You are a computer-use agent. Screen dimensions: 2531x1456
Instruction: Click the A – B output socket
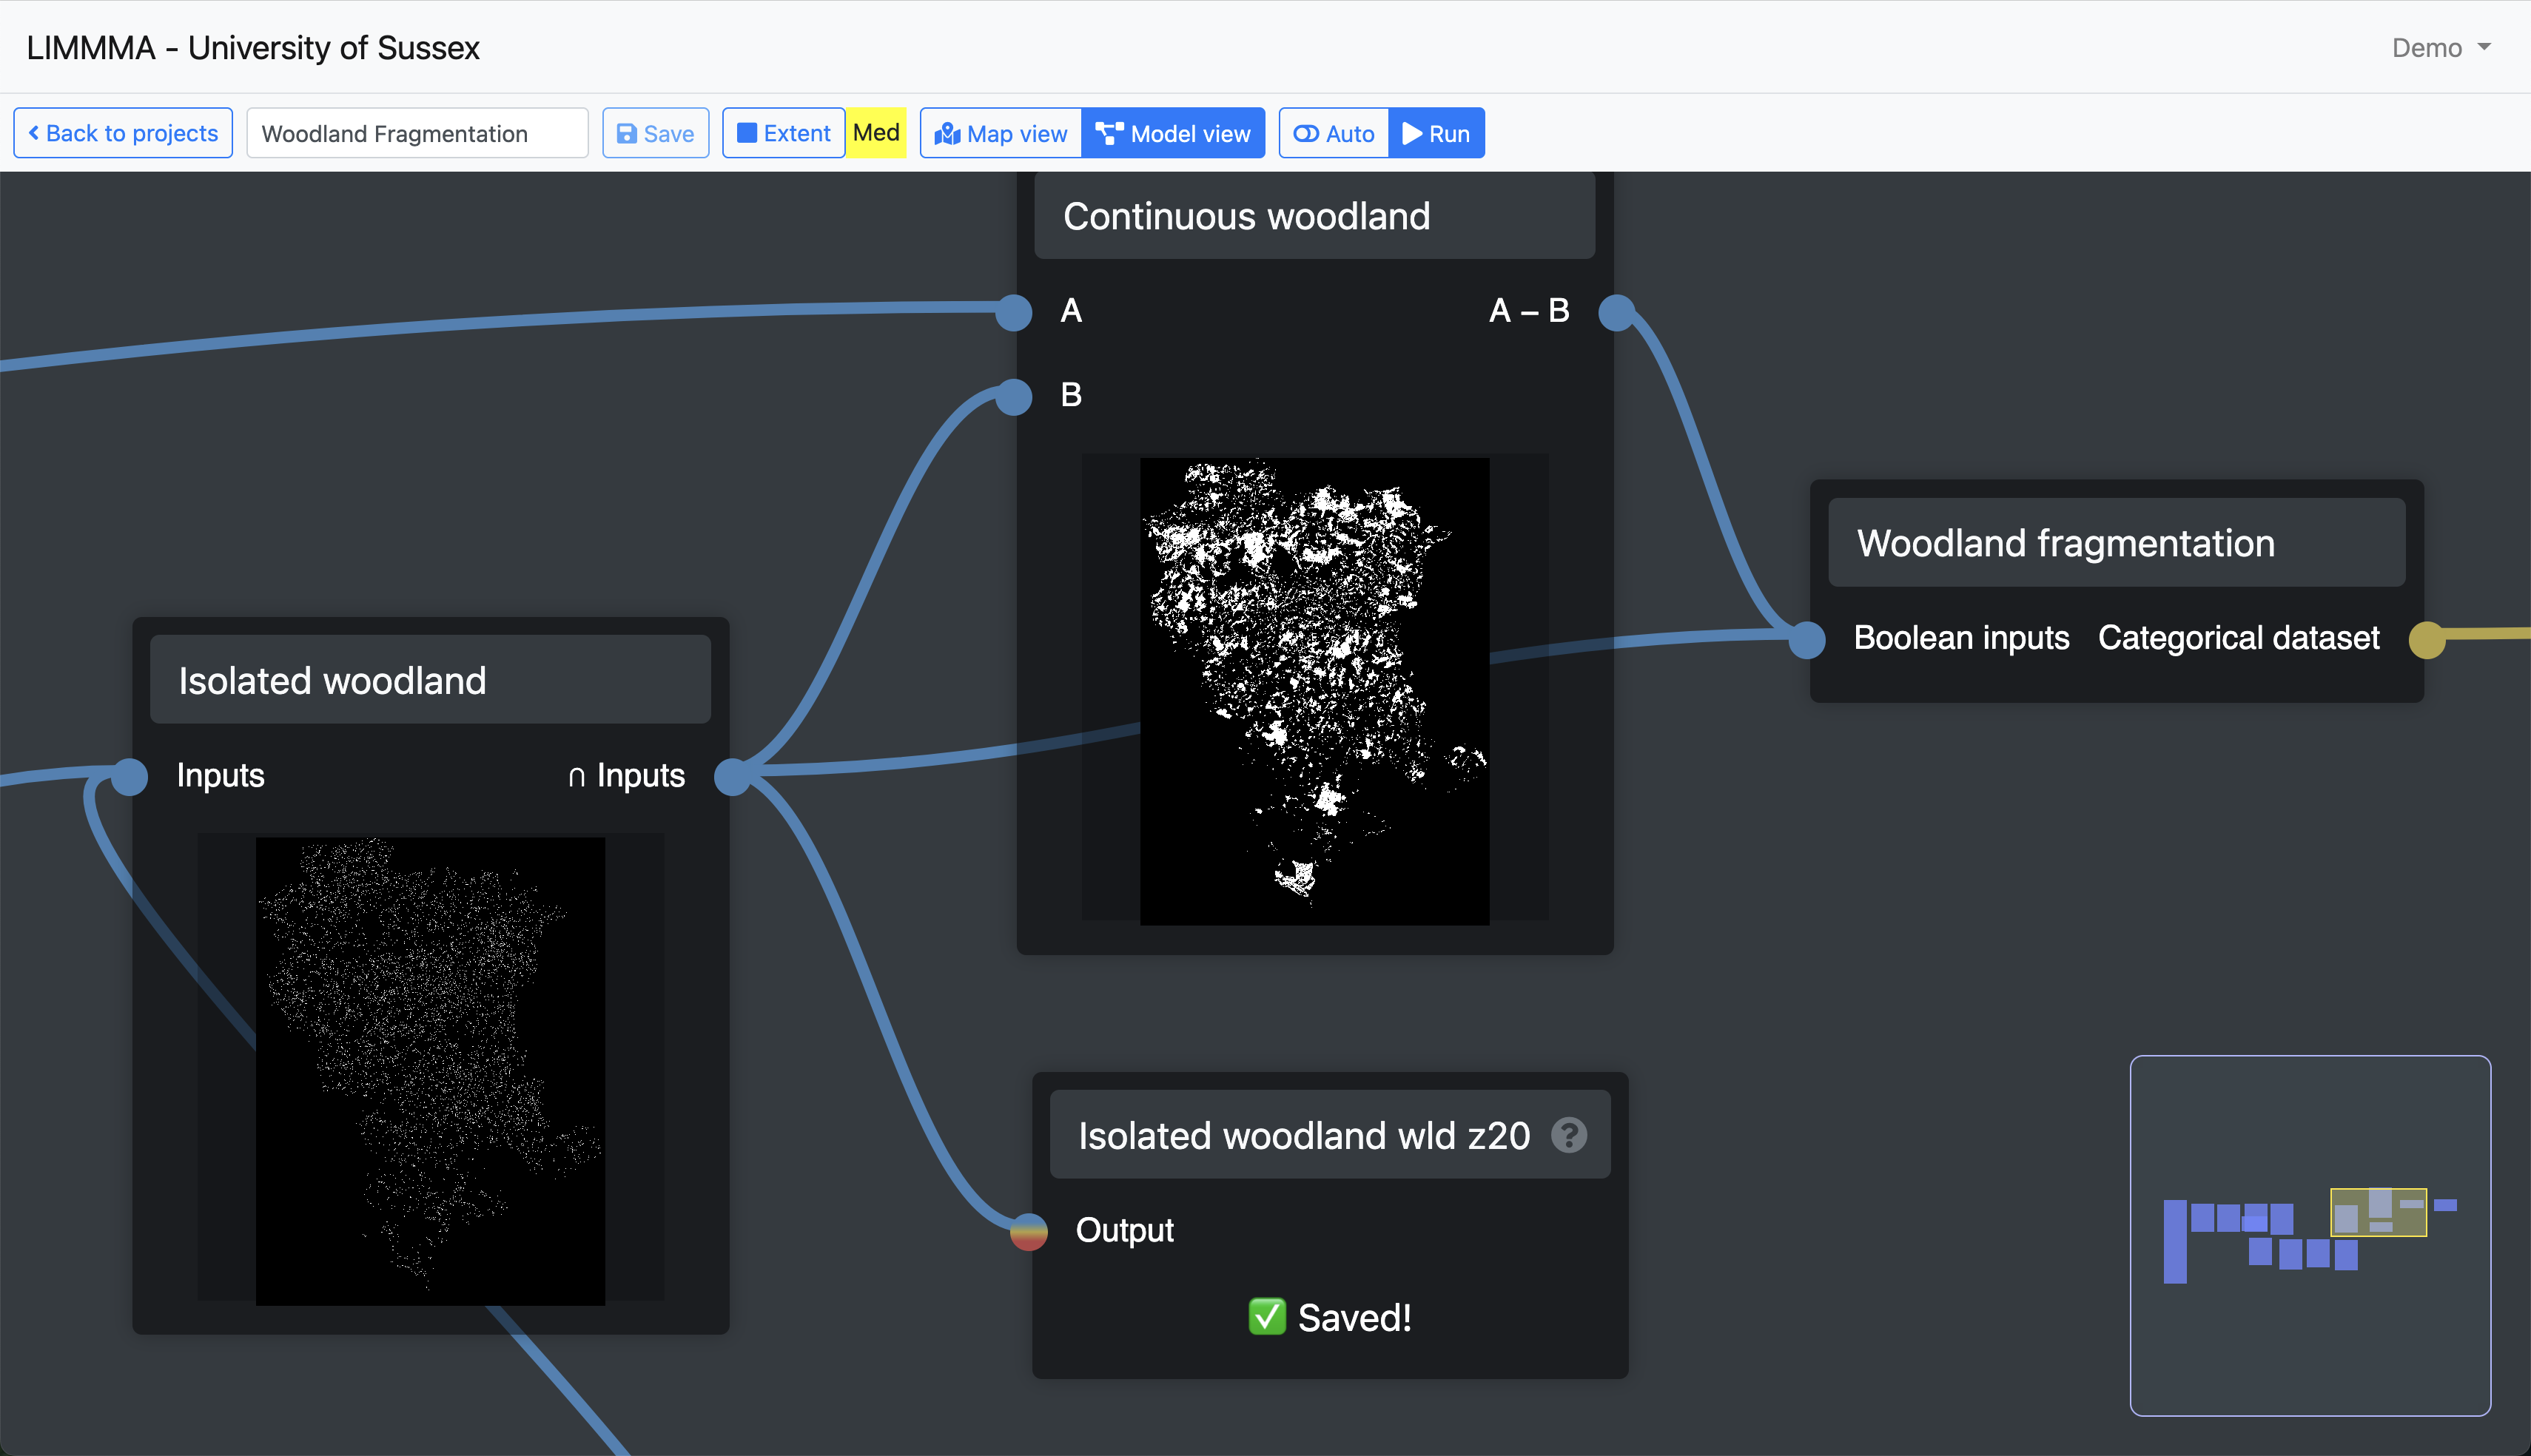[1616, 312]
